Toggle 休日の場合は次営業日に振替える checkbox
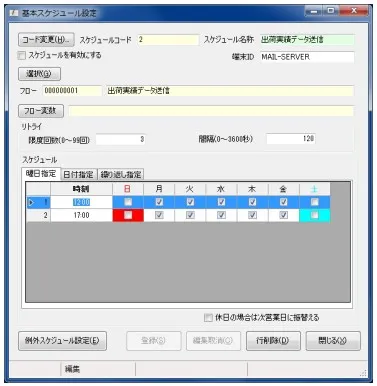 (x=208, y=317)
